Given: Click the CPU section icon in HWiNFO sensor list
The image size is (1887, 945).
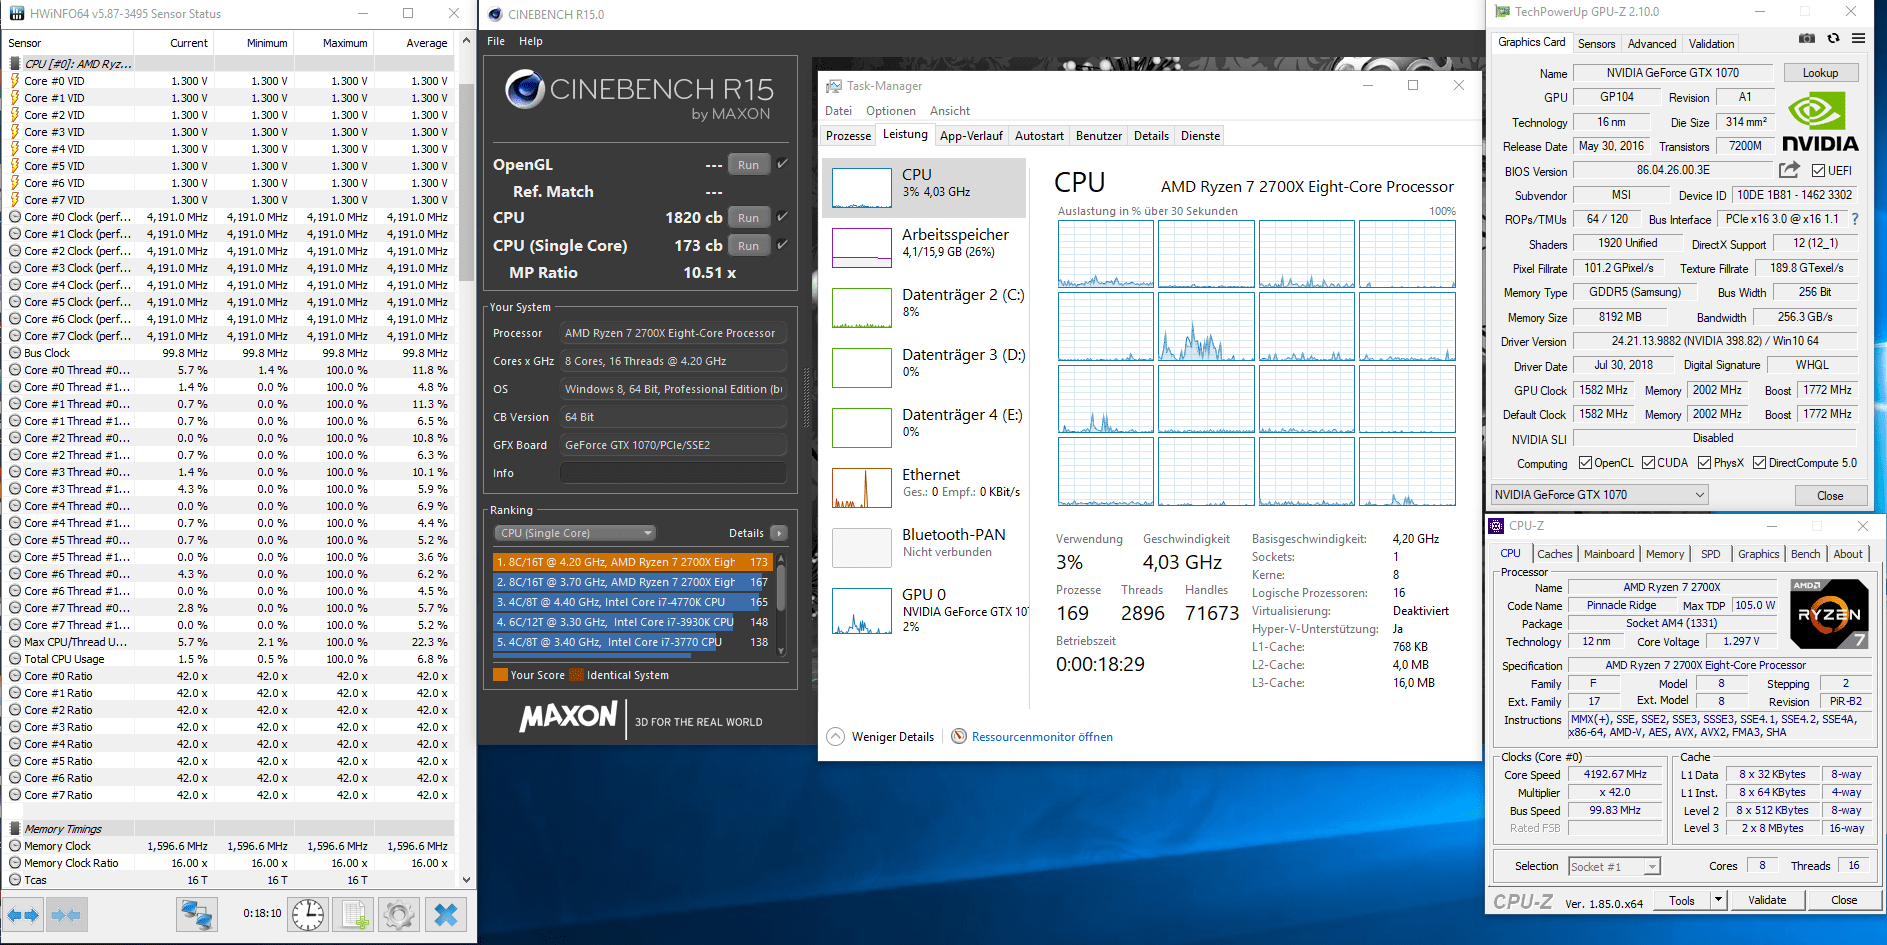Looking at the screenshot, I should point(15,64).
